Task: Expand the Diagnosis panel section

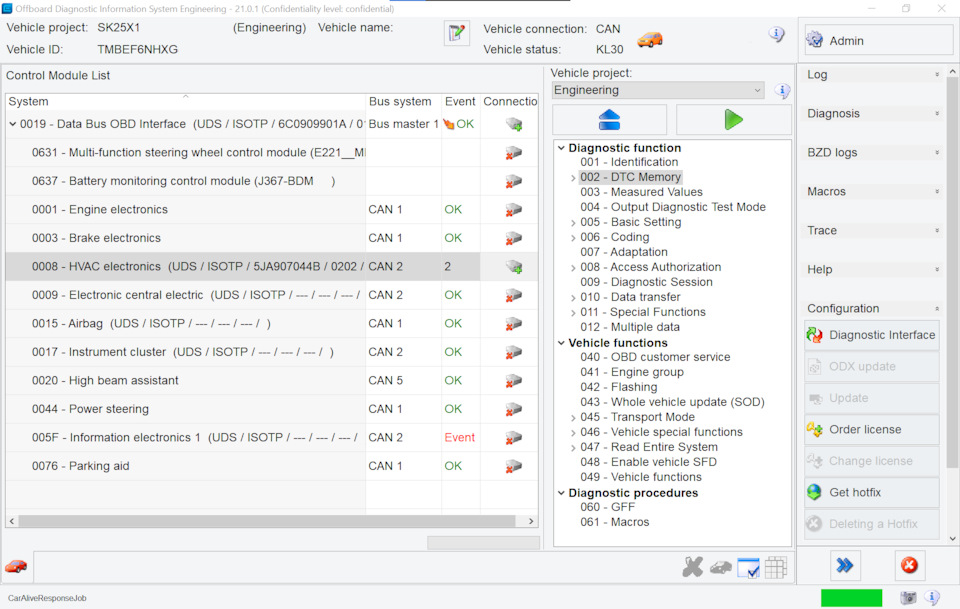Action: click(872, 114)
